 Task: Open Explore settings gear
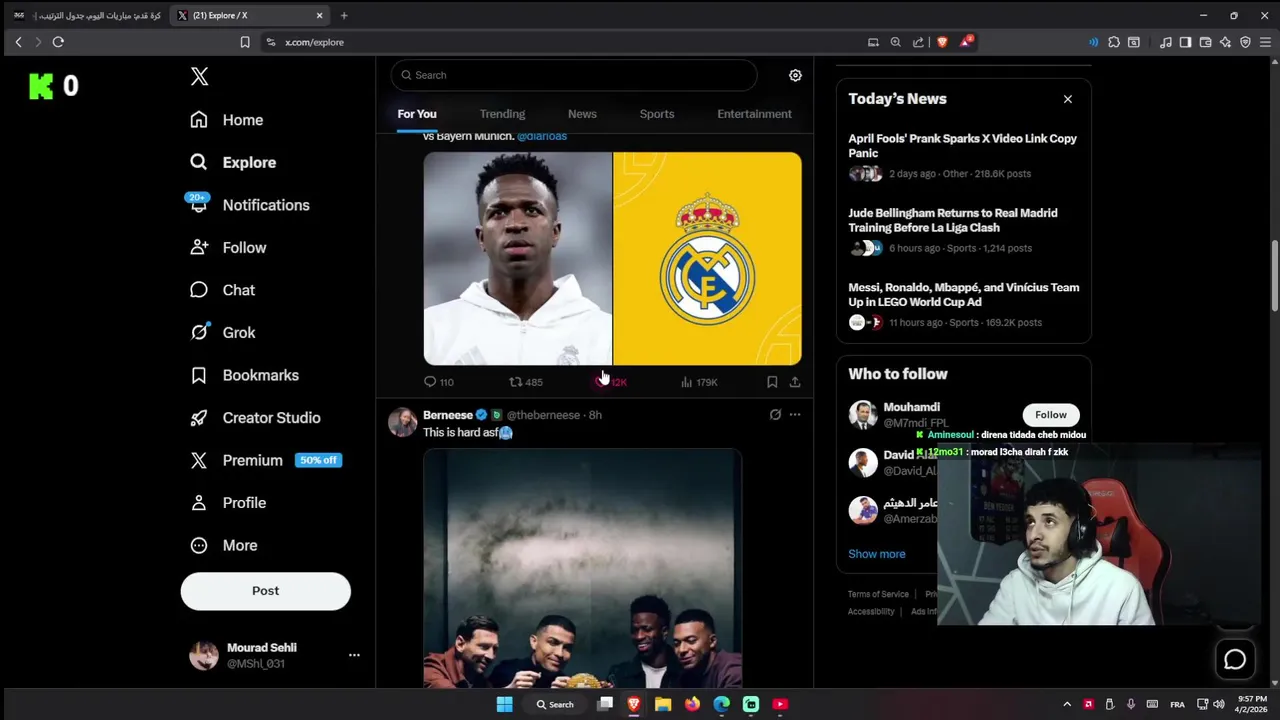795,75
